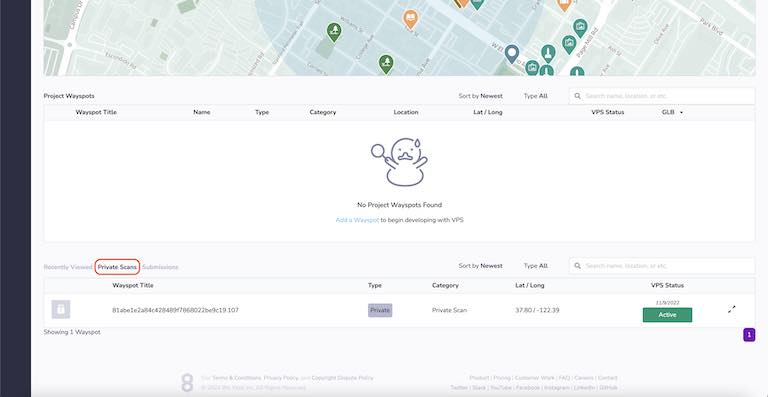Click magnifier icon in Project Waypoints search
Viewport: 768px width, 397px height.
tap(577, 96)
